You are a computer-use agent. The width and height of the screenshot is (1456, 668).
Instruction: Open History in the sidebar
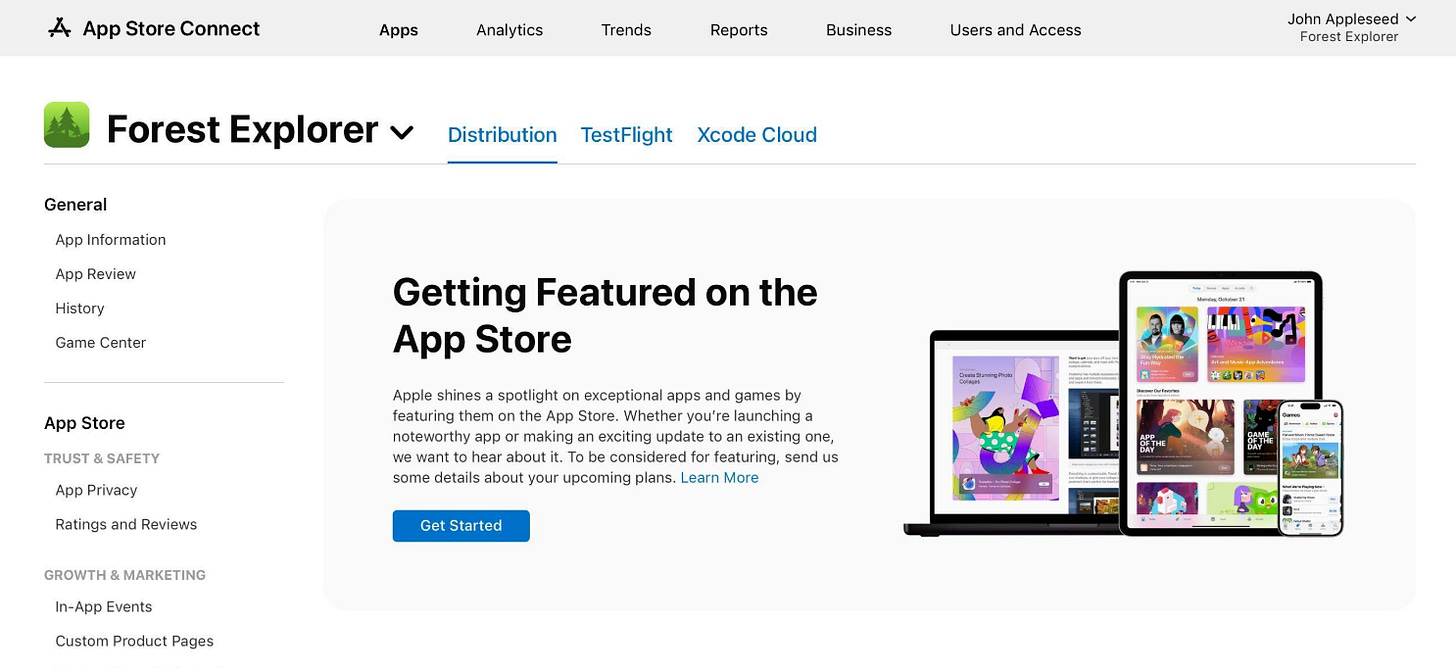coord(80,308)
